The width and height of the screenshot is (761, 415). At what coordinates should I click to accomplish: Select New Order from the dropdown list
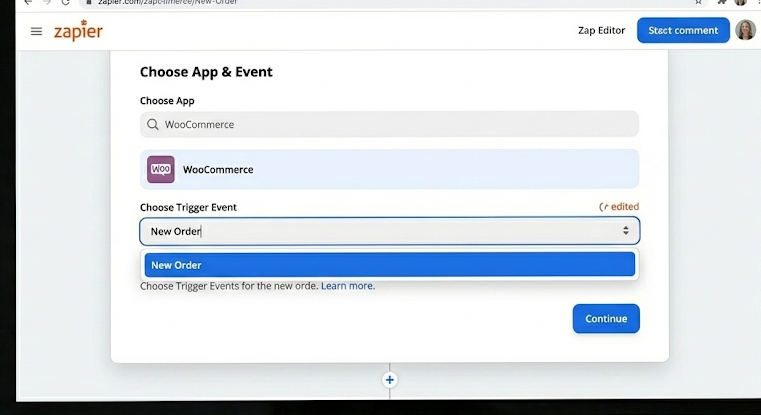389,265
